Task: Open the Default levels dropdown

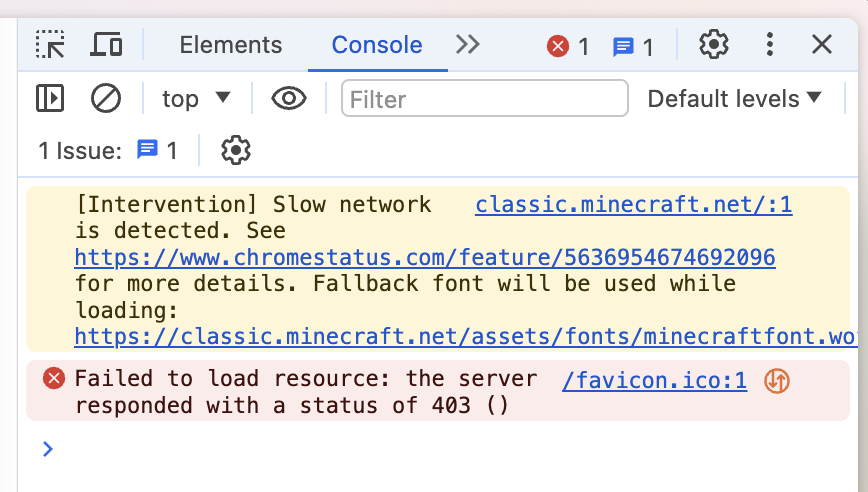Action: click(x=735, y=98)
